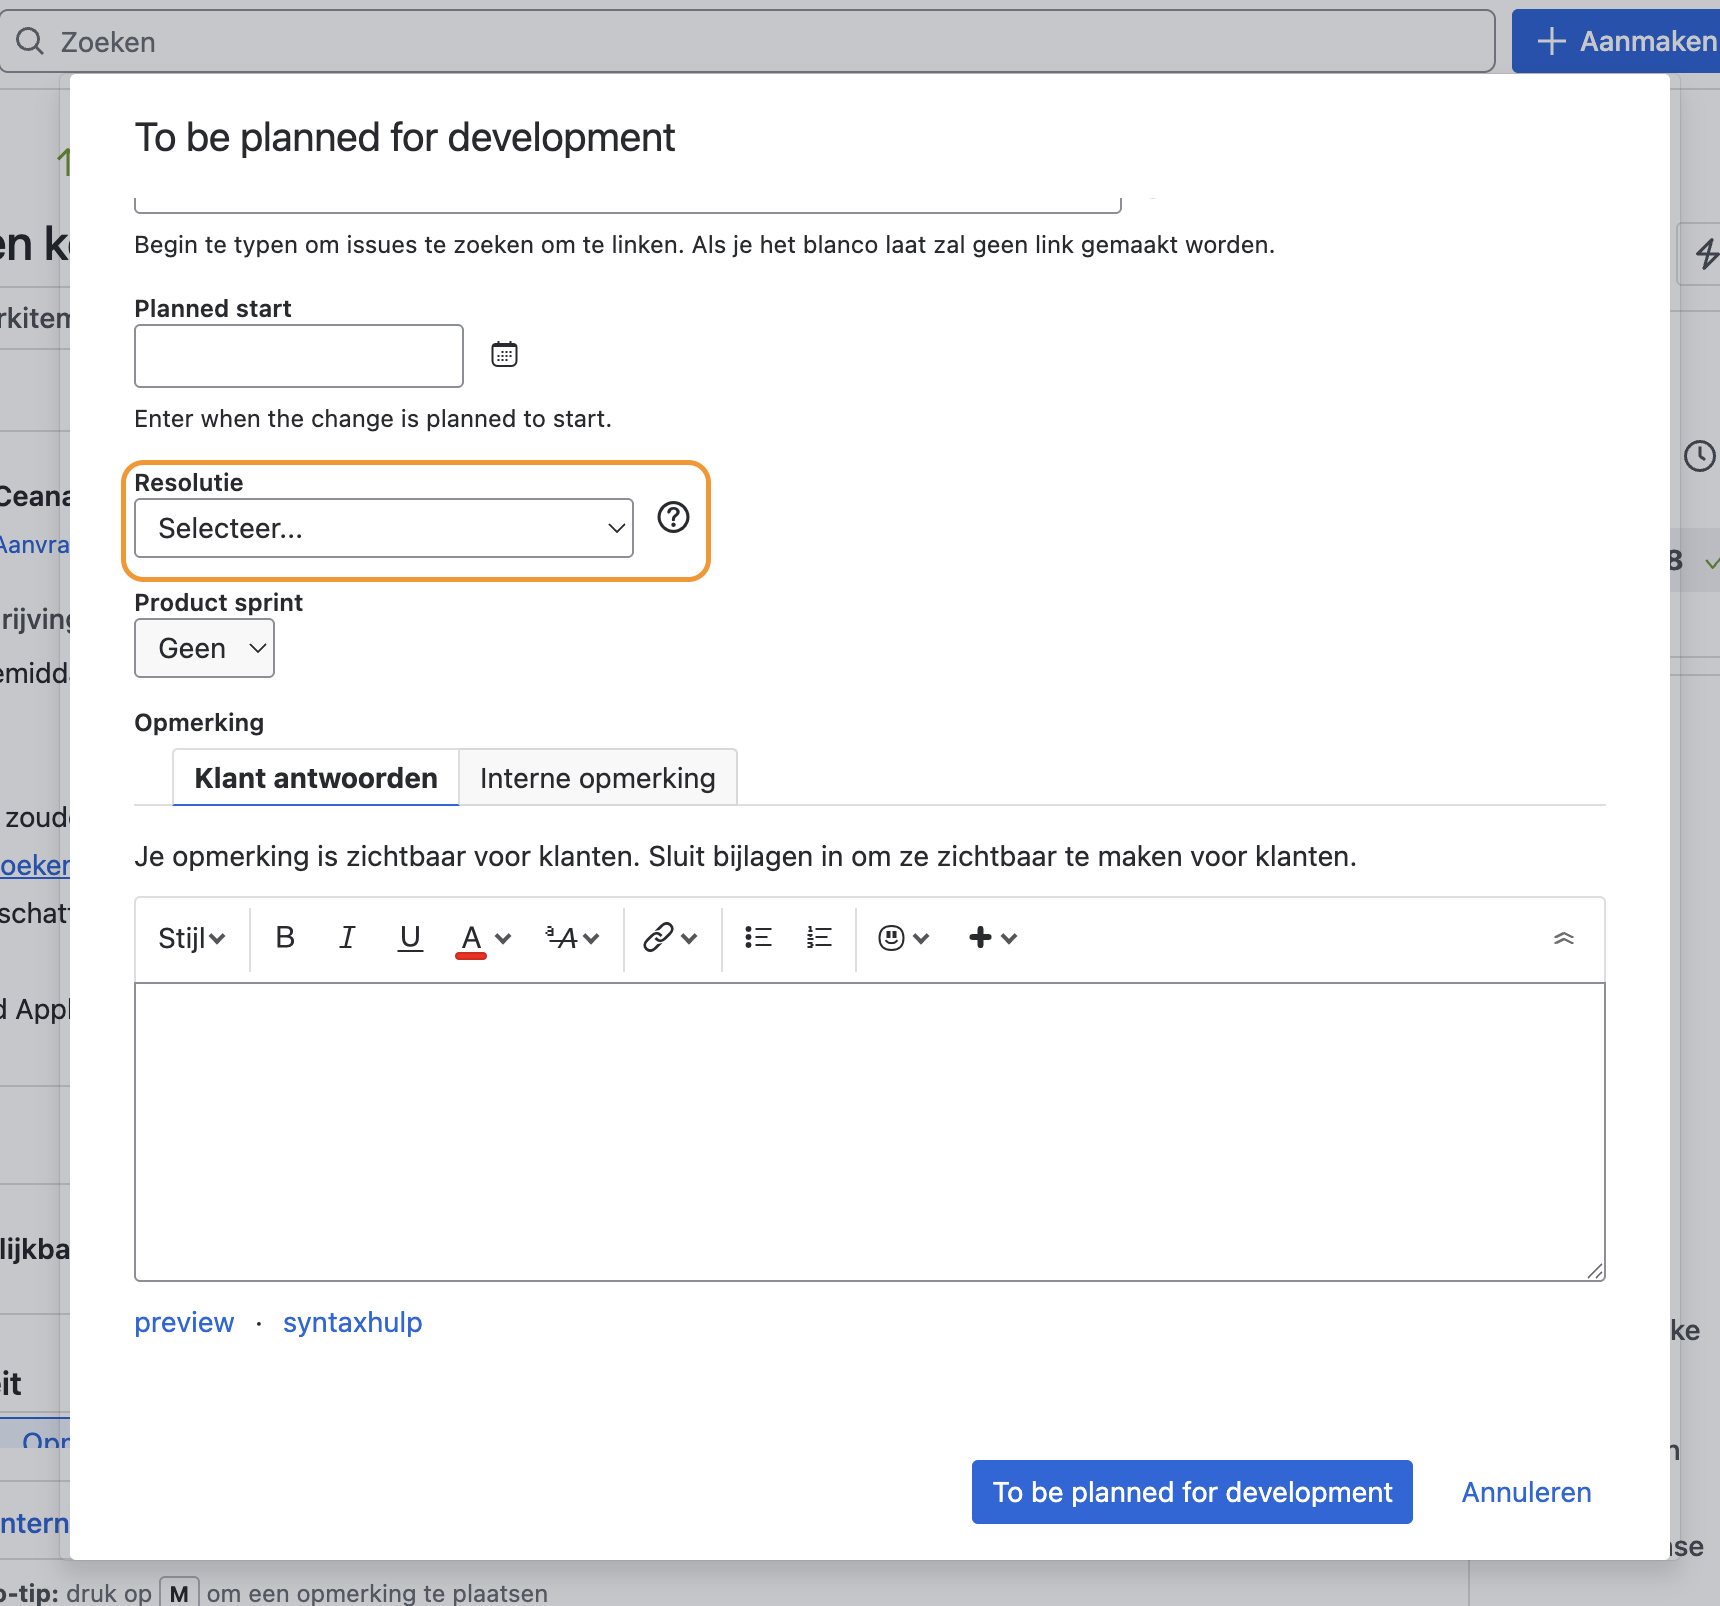The width and height of the screenshot is (1720, 1606).
Task: Select the Klant antwoorden tab
Action: (x=316, y=778)
